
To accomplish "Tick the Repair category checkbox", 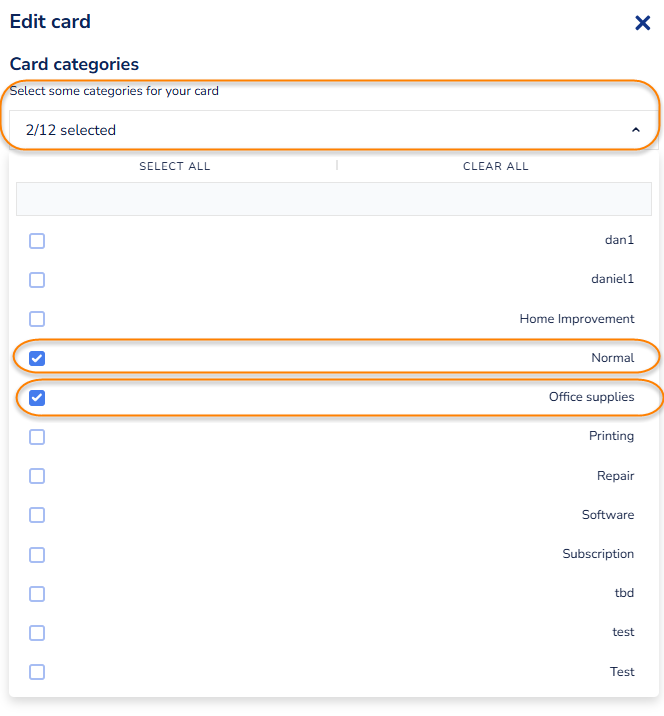I will (37, 476).
